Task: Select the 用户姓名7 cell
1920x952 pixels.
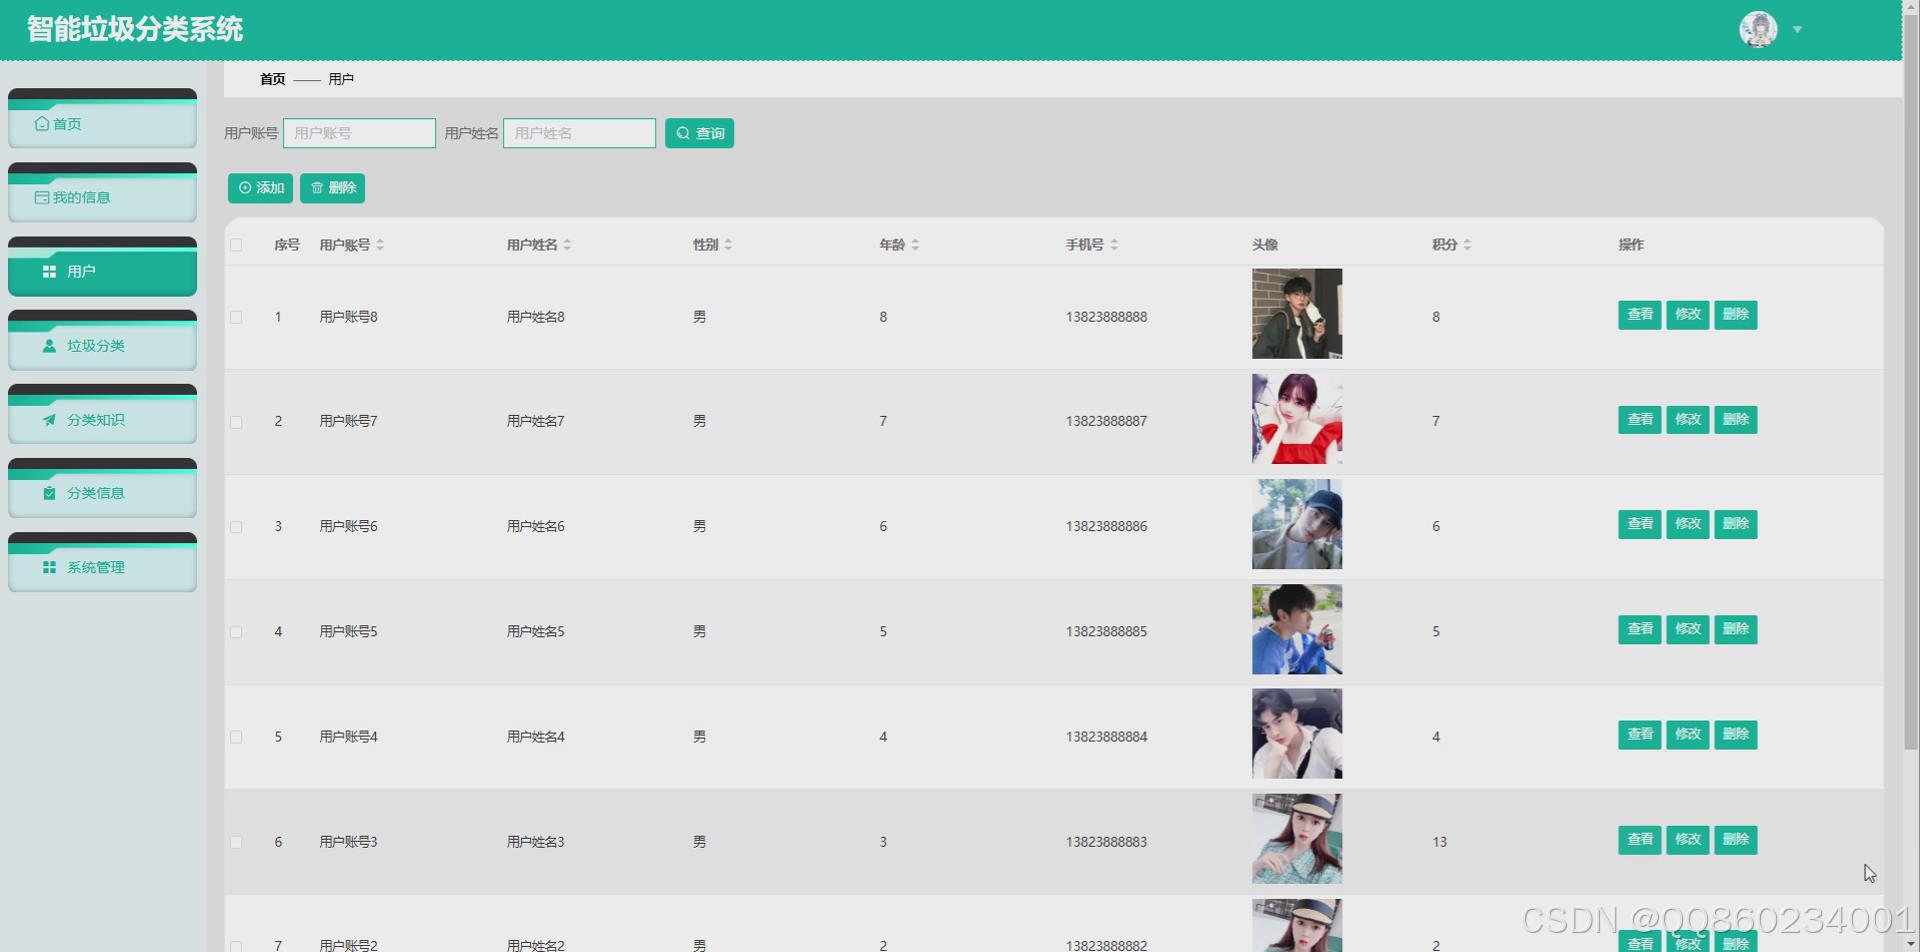Action: [535, 422]
